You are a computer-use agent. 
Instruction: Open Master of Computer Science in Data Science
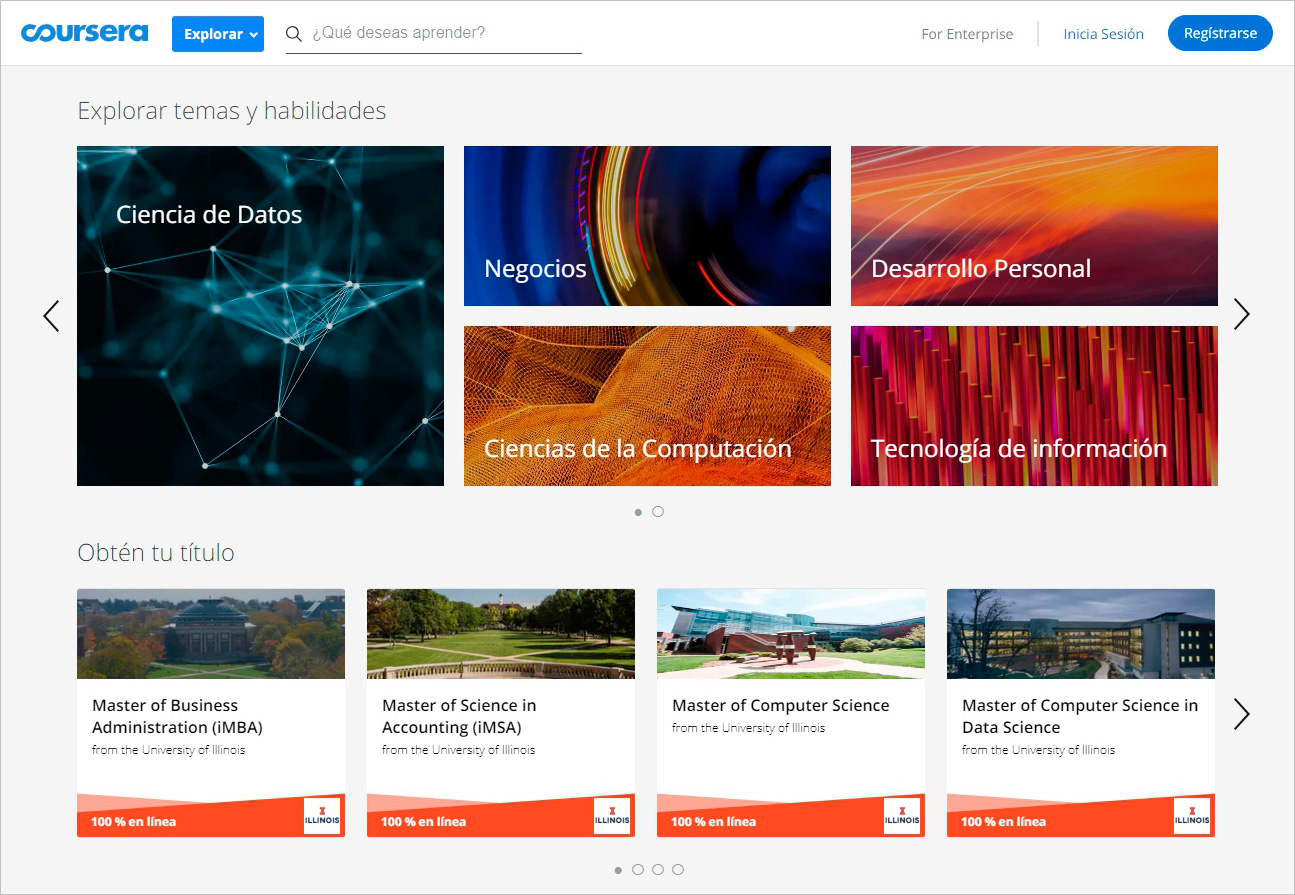pyautogui.click(x=1081, y=713)
